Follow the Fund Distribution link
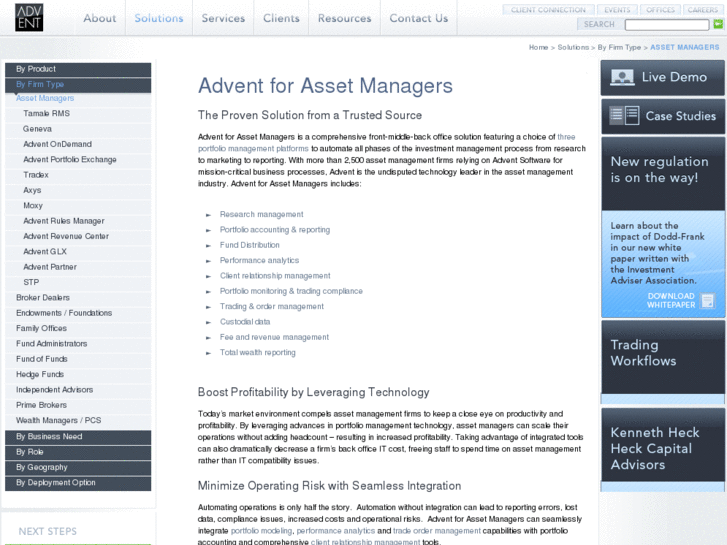 tap(249, 245)
